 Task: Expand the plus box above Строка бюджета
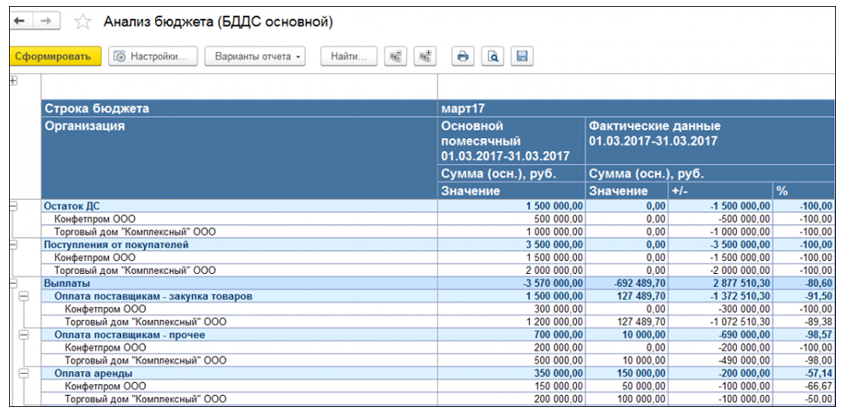13,81
